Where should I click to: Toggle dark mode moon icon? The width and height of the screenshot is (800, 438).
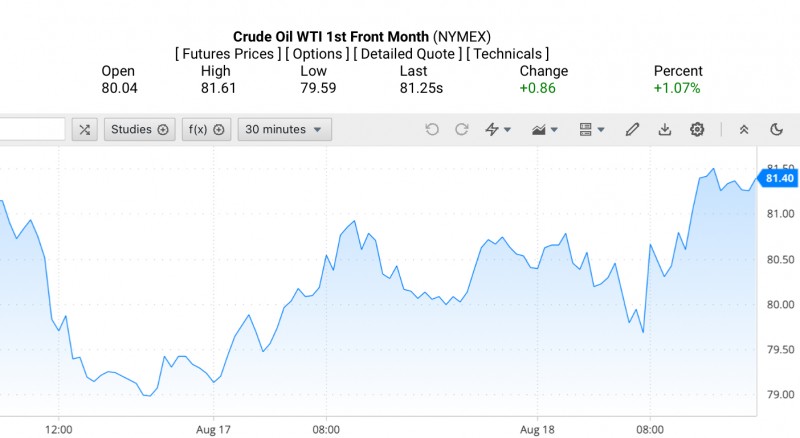(x=777, y=129)
